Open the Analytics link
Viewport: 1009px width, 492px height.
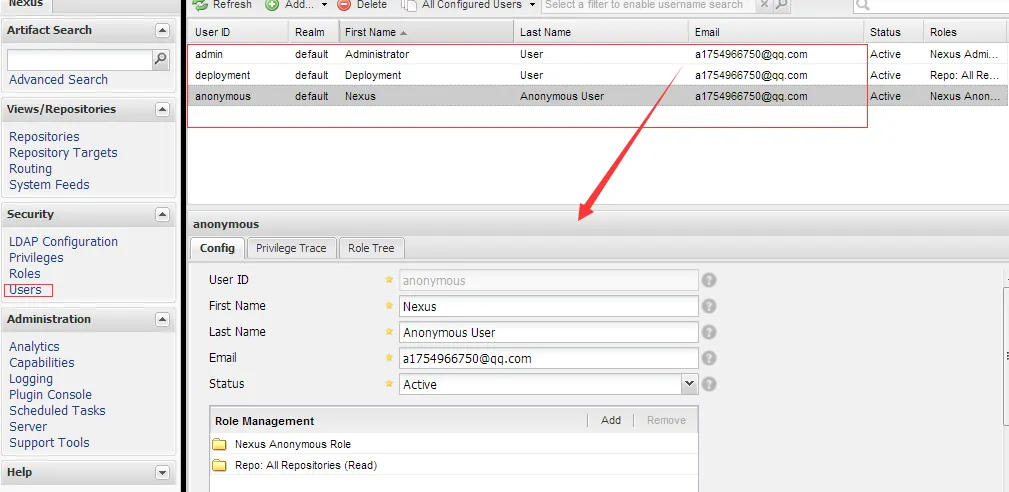tap(34, 347)
